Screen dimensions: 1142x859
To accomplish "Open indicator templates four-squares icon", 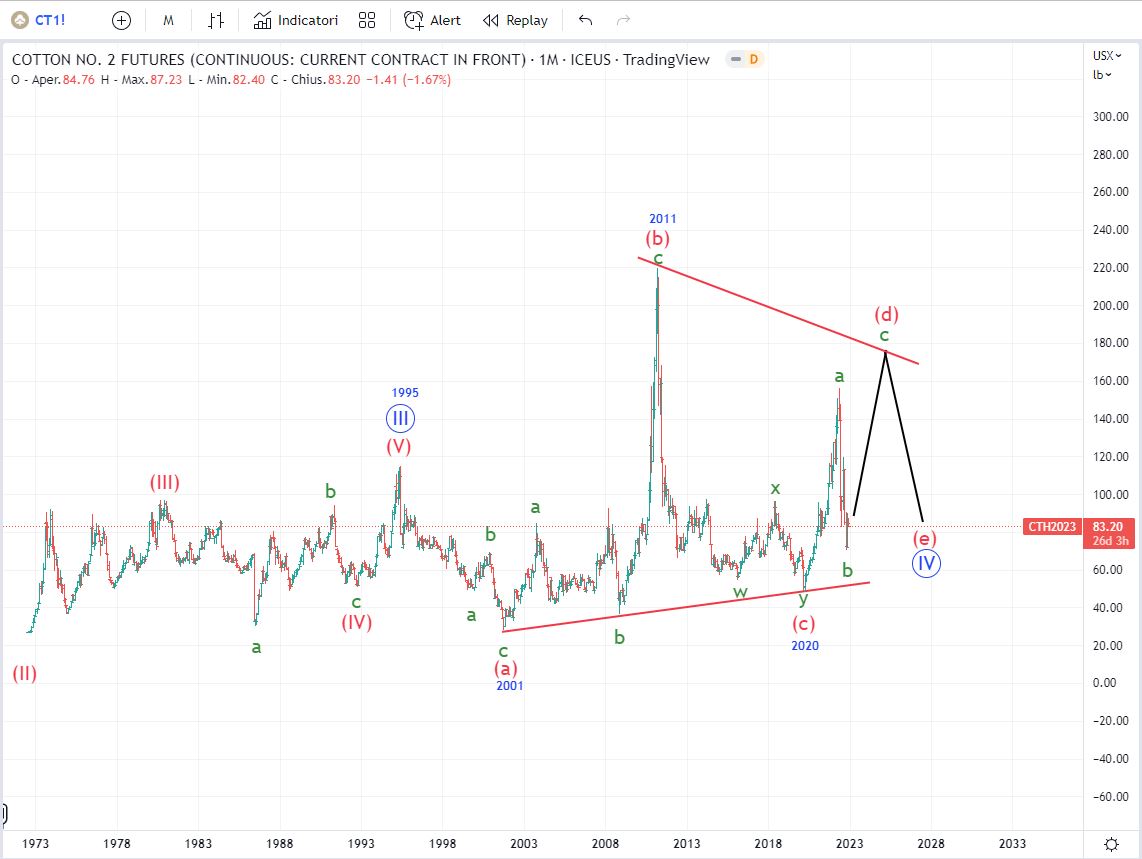I will click(367, 20).
